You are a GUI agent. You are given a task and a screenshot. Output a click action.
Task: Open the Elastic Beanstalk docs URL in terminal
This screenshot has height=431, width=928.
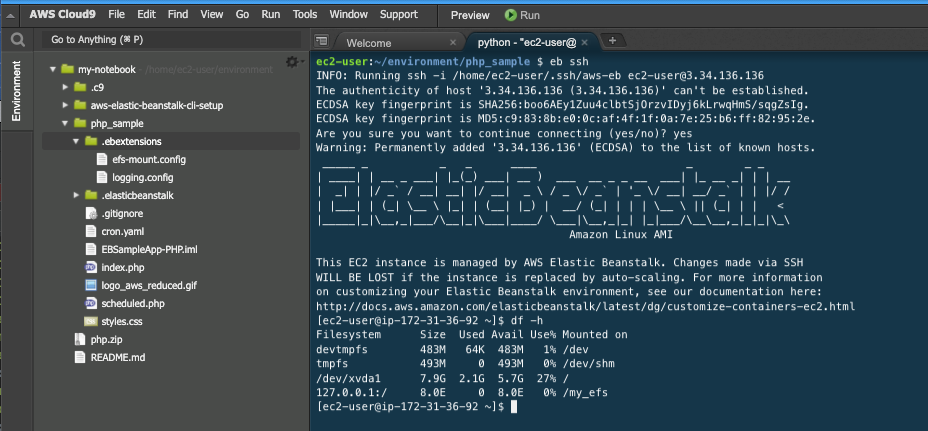pos(585,307)
